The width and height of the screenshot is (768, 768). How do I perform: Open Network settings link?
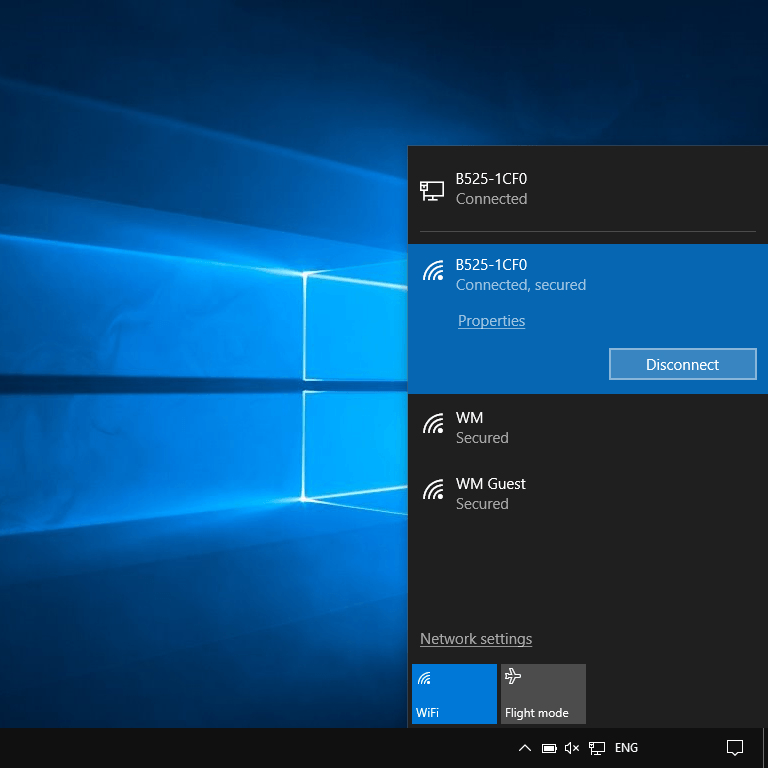476,639
